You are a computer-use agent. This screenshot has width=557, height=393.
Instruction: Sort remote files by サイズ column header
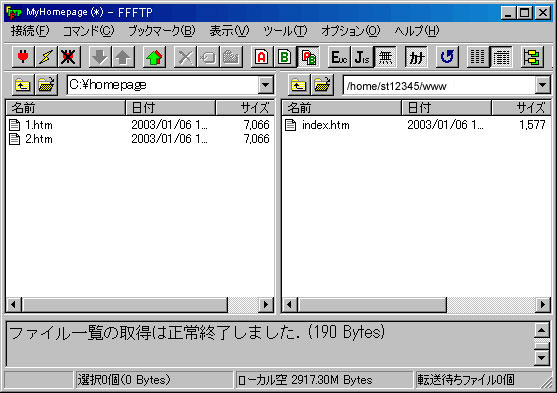[521, 108]
